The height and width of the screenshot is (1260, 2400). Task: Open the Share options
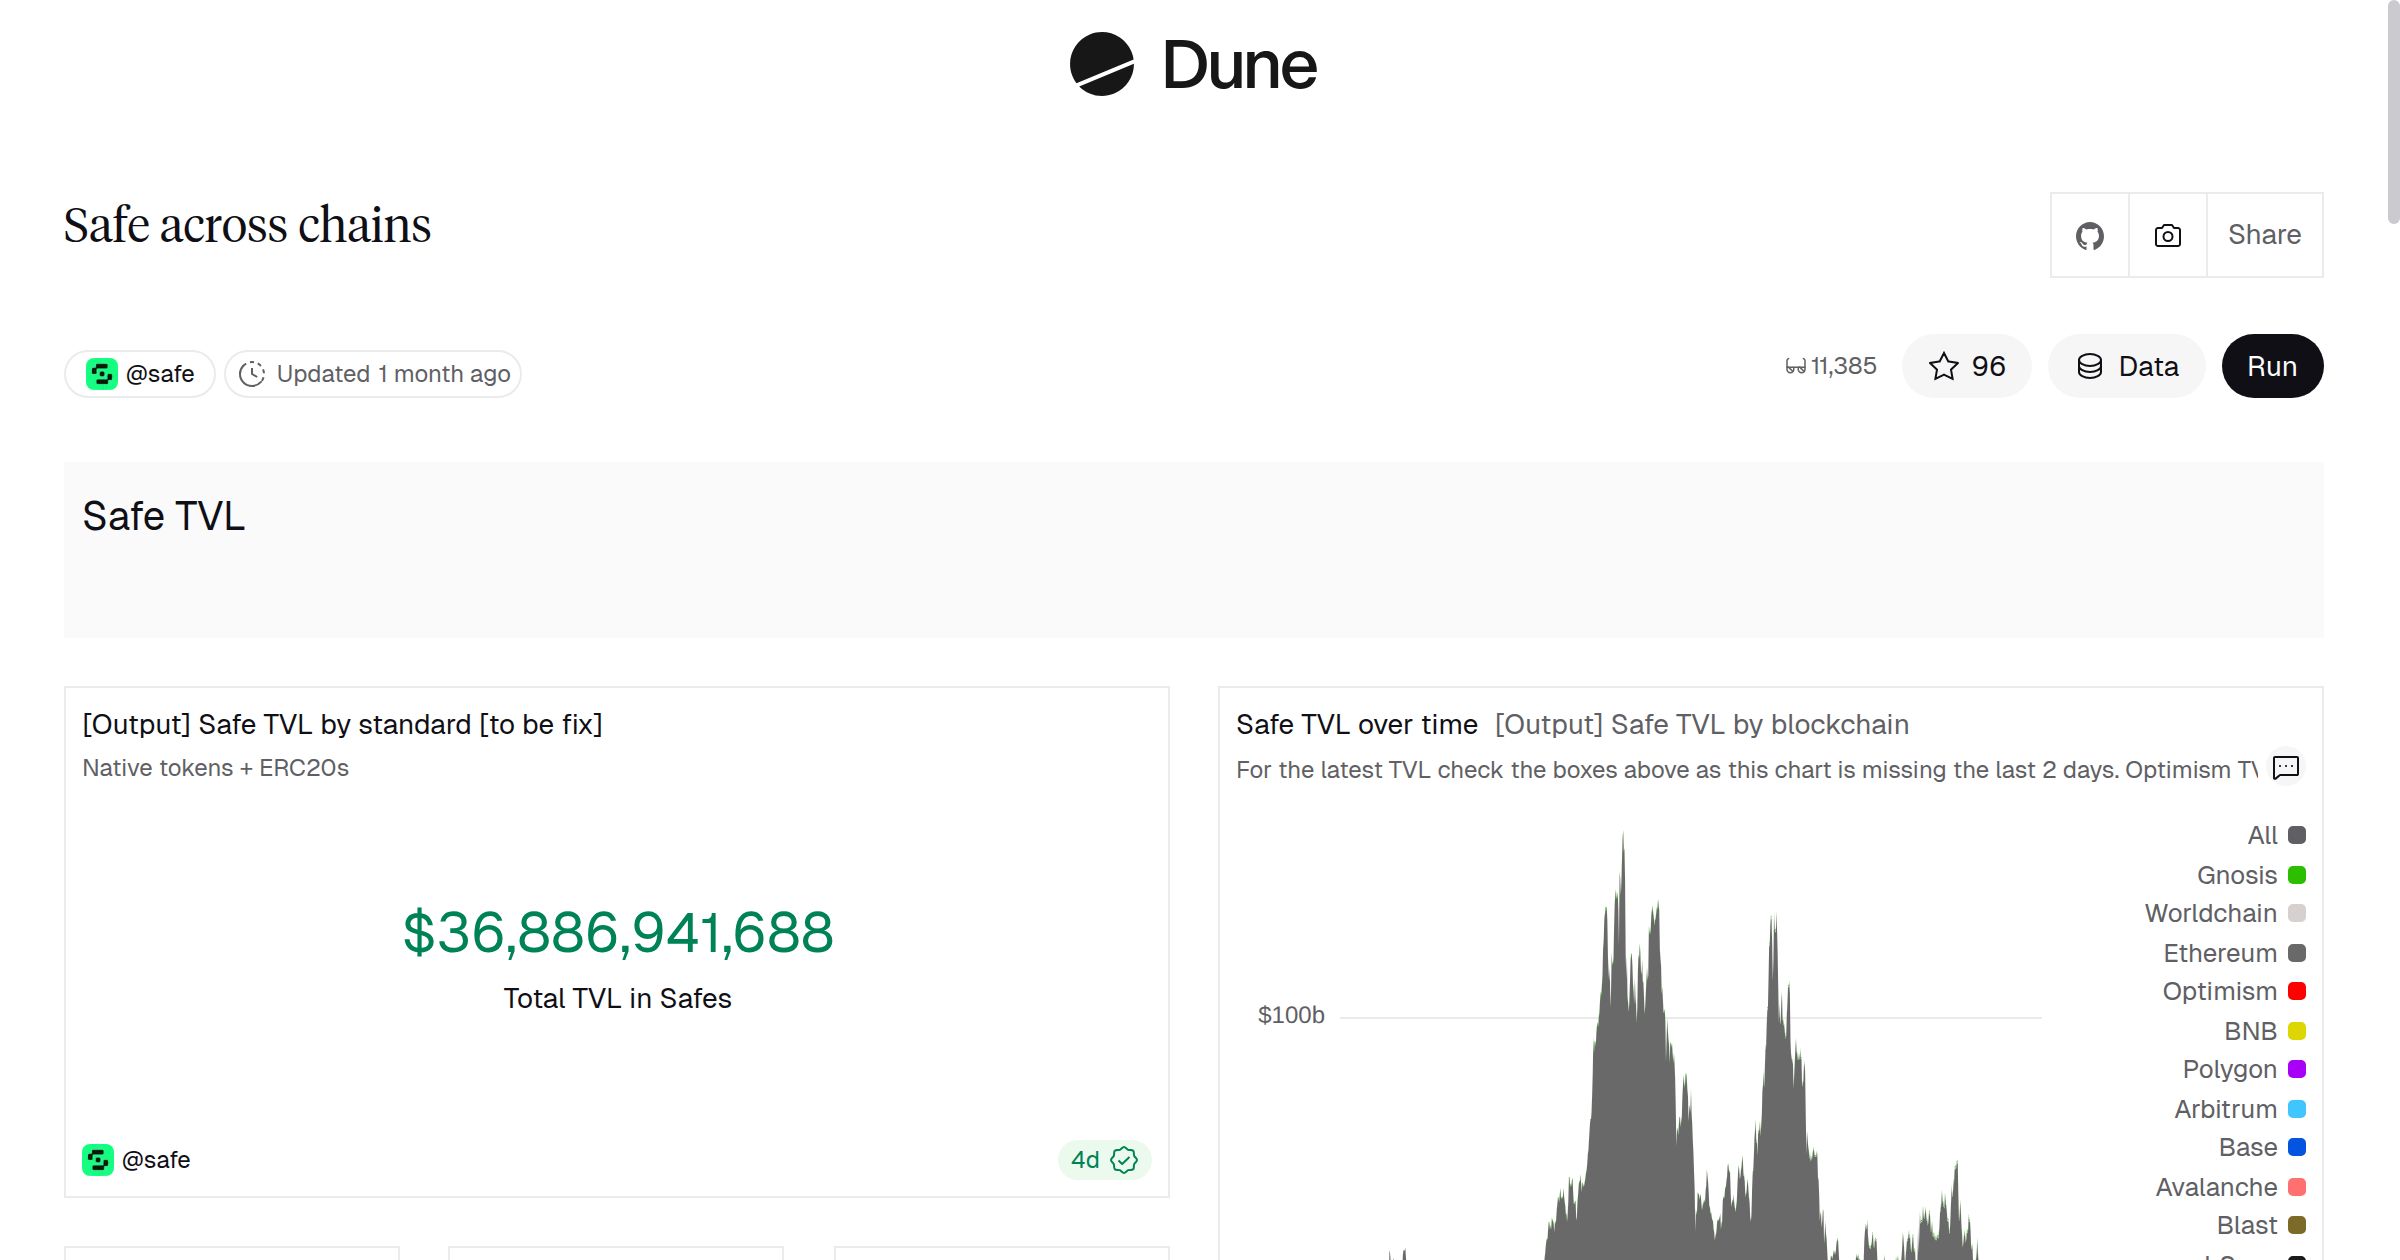(x=2264, y=235)
